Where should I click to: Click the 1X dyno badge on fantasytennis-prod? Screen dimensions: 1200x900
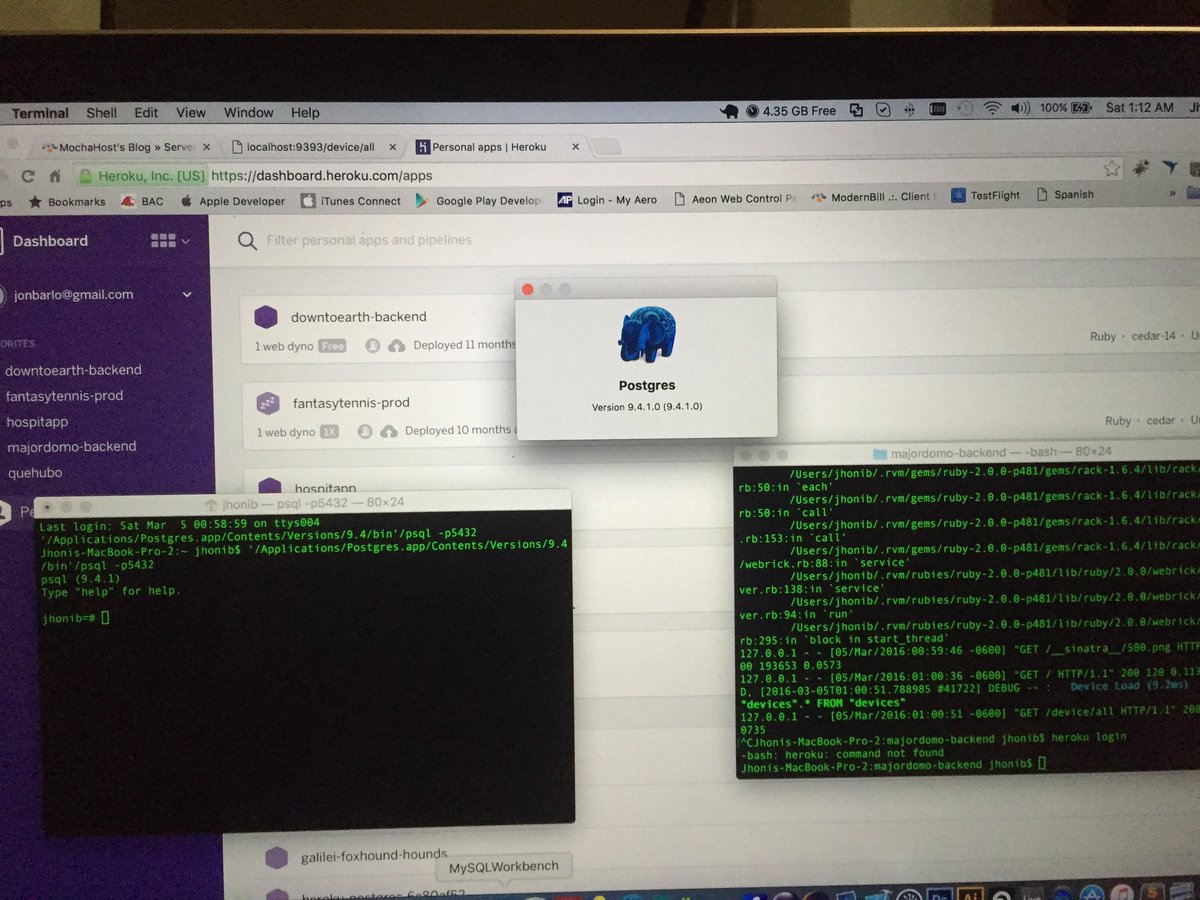330,432
